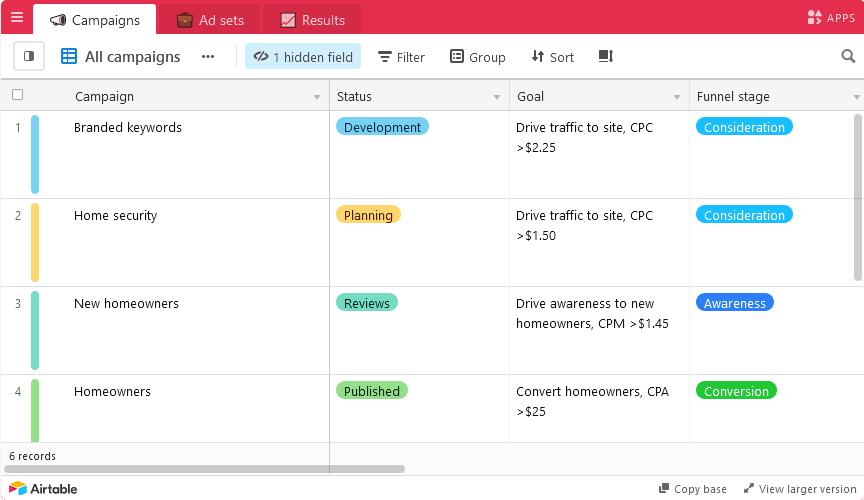Screen dimensions: 864x500
Task: Click the Published status tag
Action: (x=372, y=391)
